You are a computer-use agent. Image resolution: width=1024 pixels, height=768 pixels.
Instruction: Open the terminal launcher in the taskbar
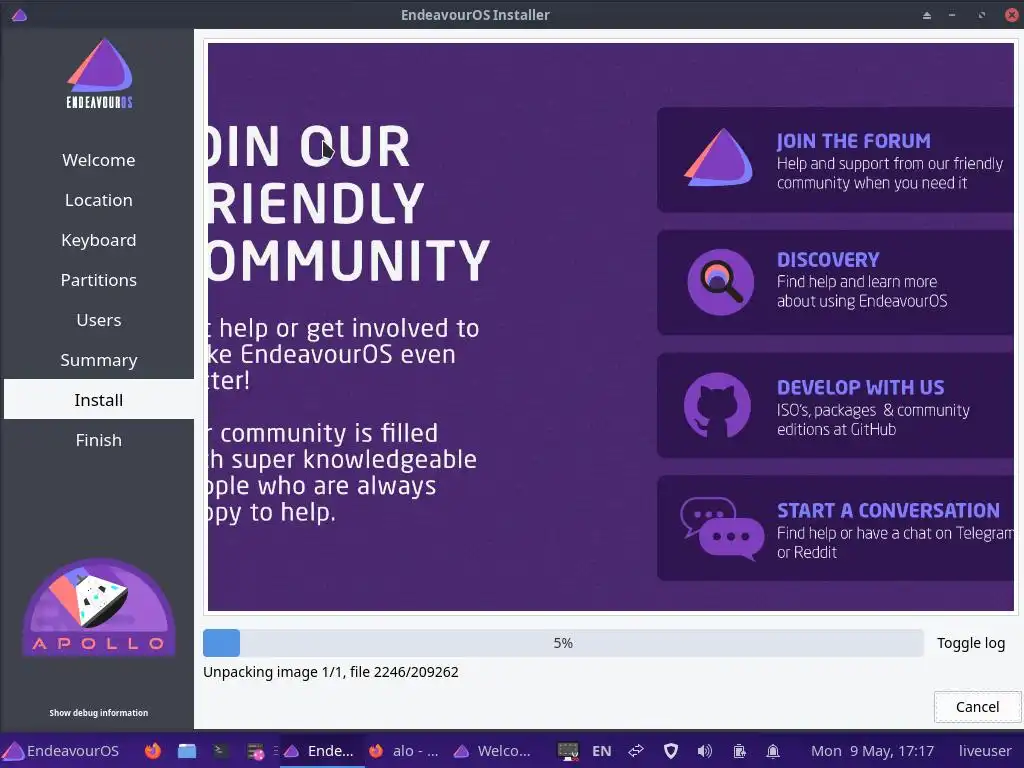(220, 751)
